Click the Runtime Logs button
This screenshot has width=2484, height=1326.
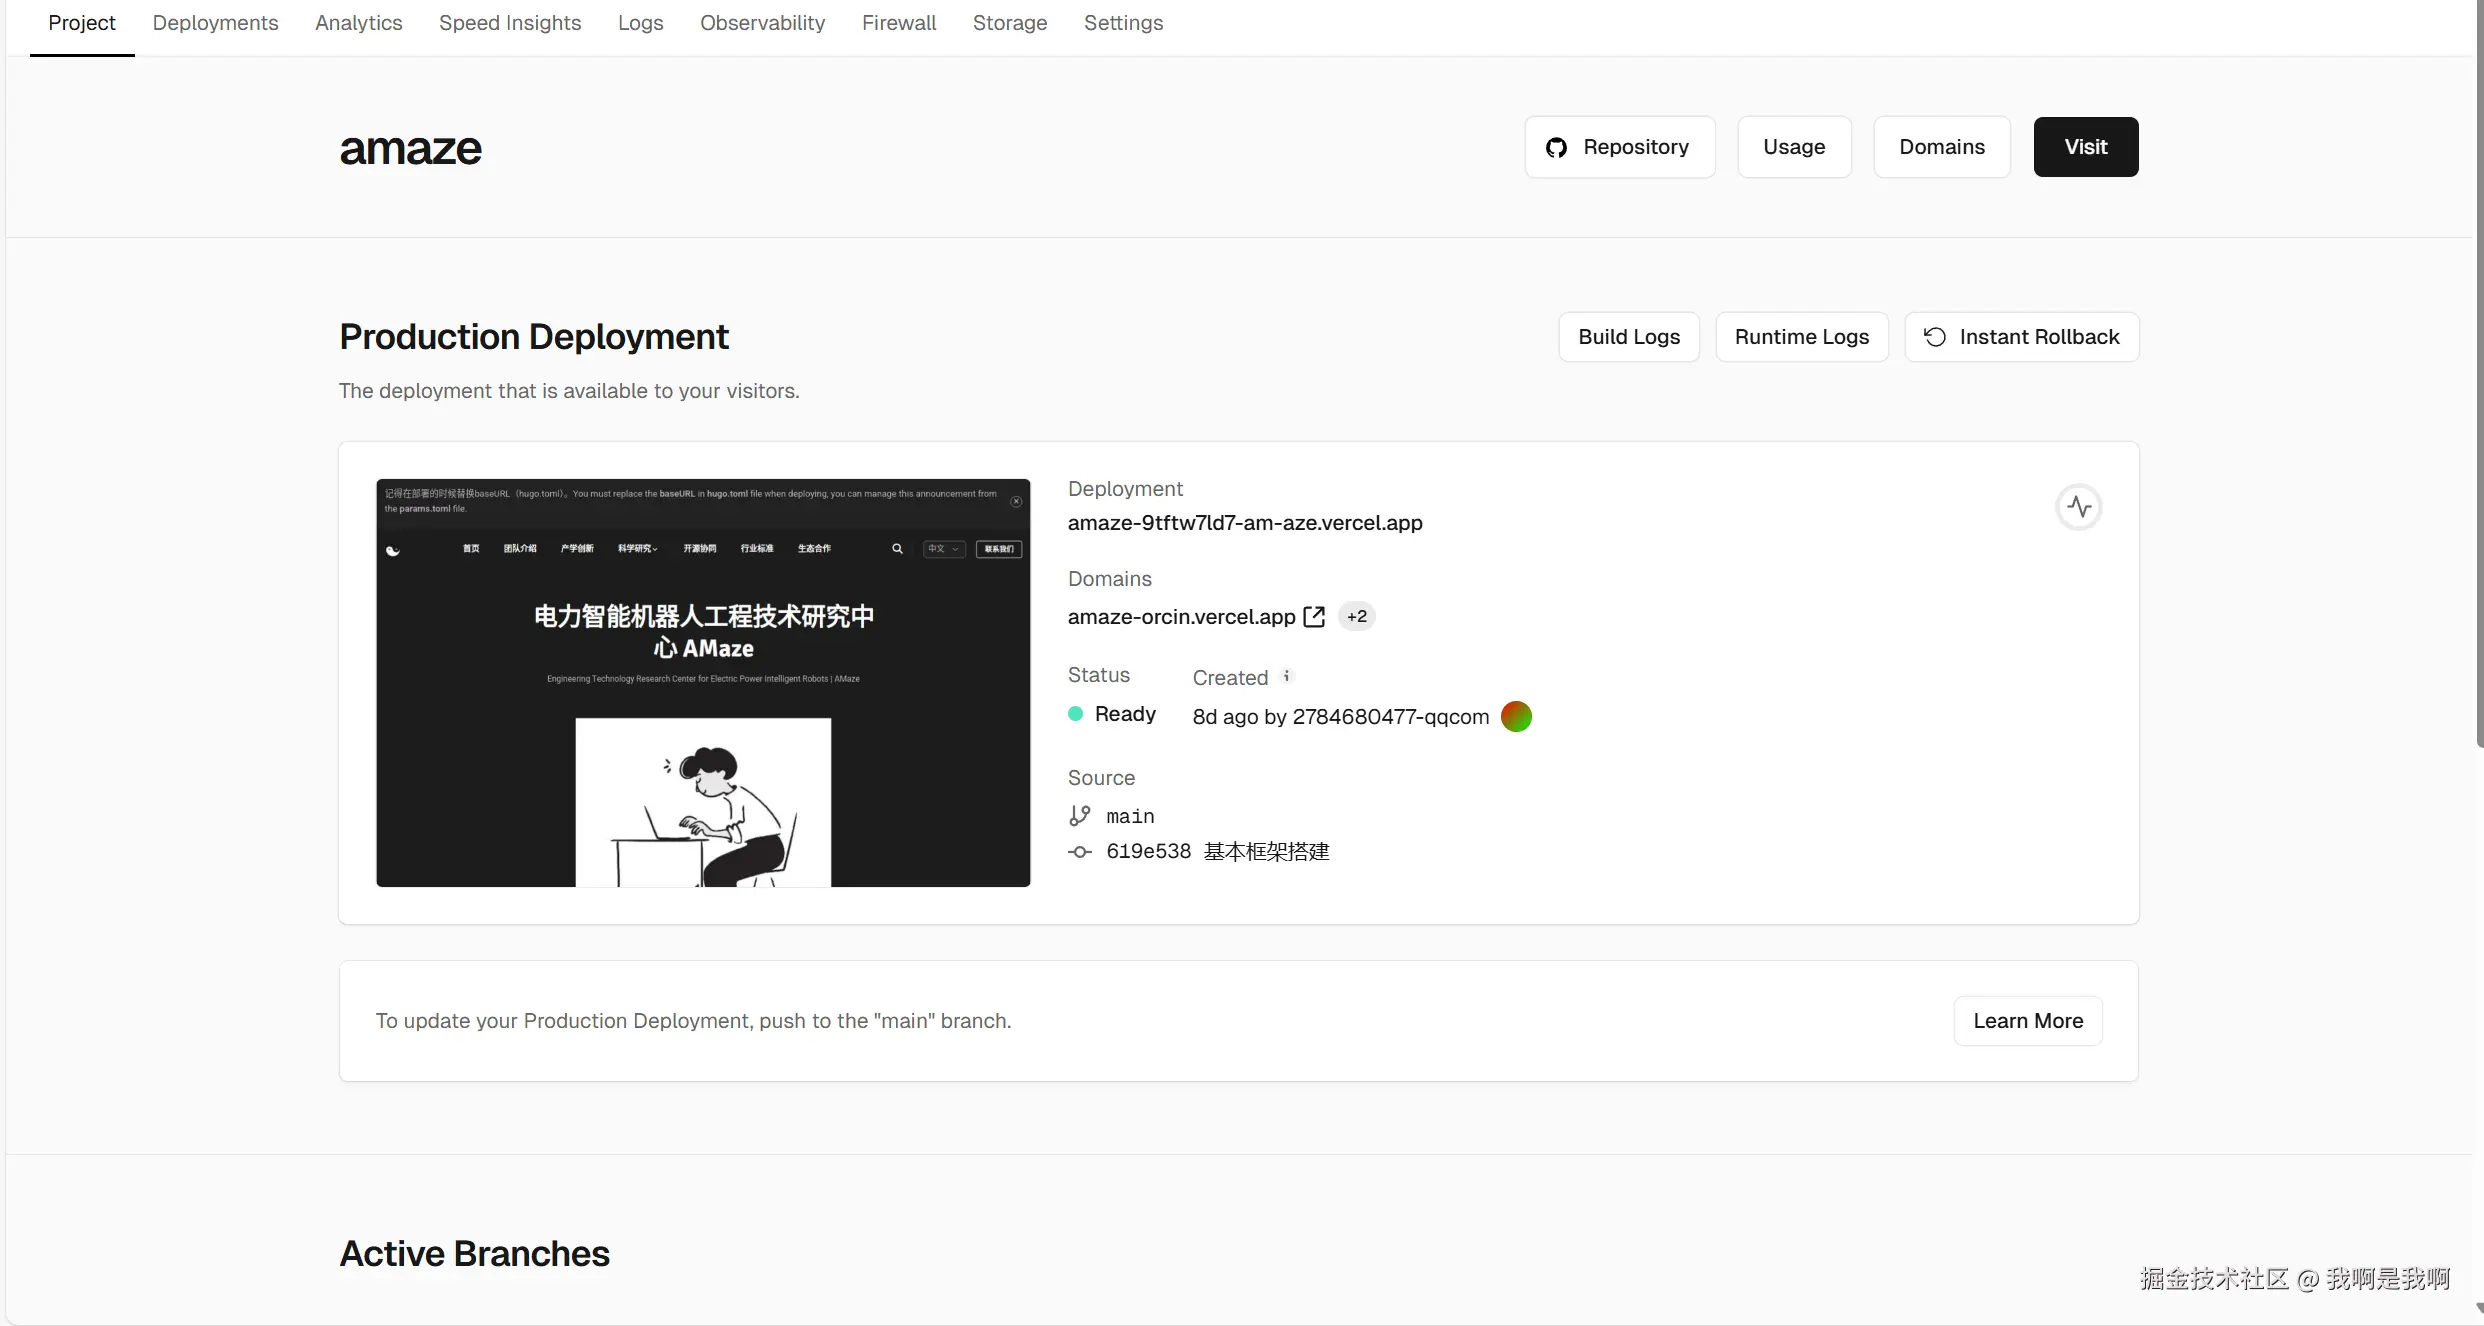[1801, 337]
